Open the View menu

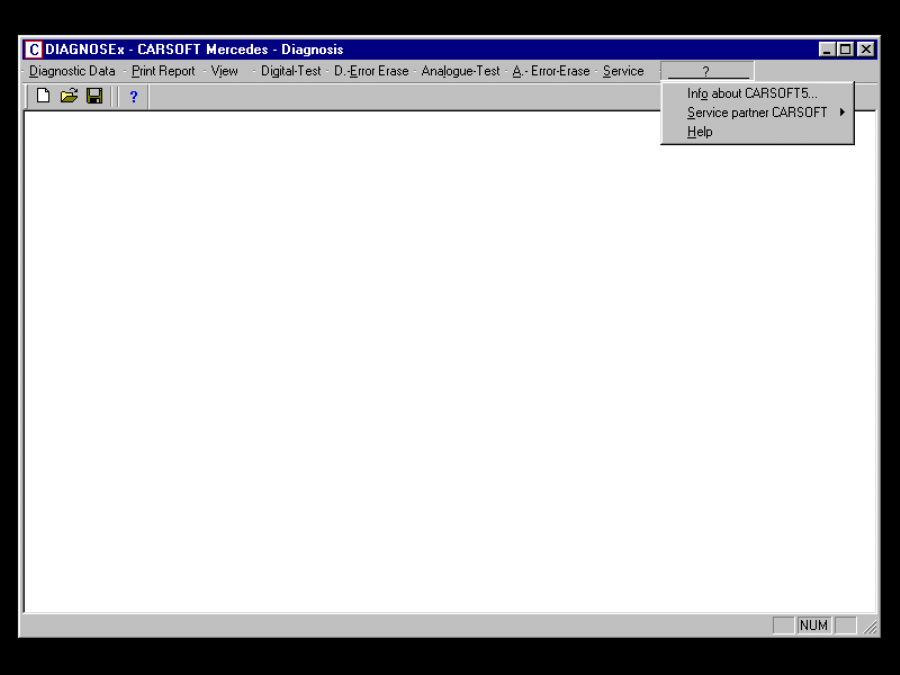click(x=224, y=71)
